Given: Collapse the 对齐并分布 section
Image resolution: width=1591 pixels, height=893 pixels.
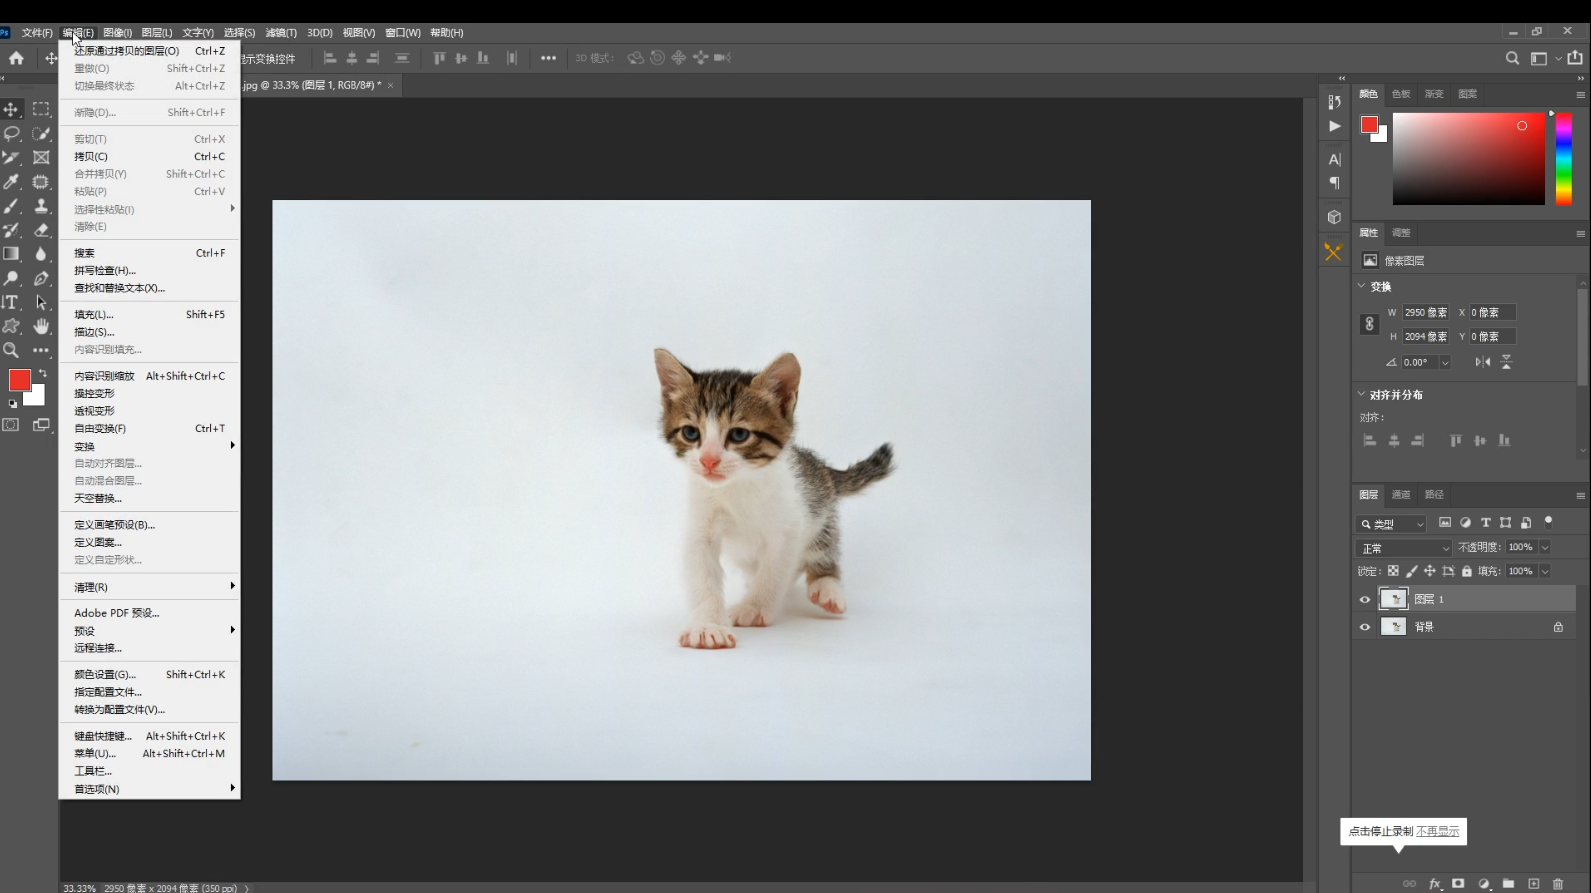Looking at the screenshot, I should pyautogui.click(x=1361, y=394).
